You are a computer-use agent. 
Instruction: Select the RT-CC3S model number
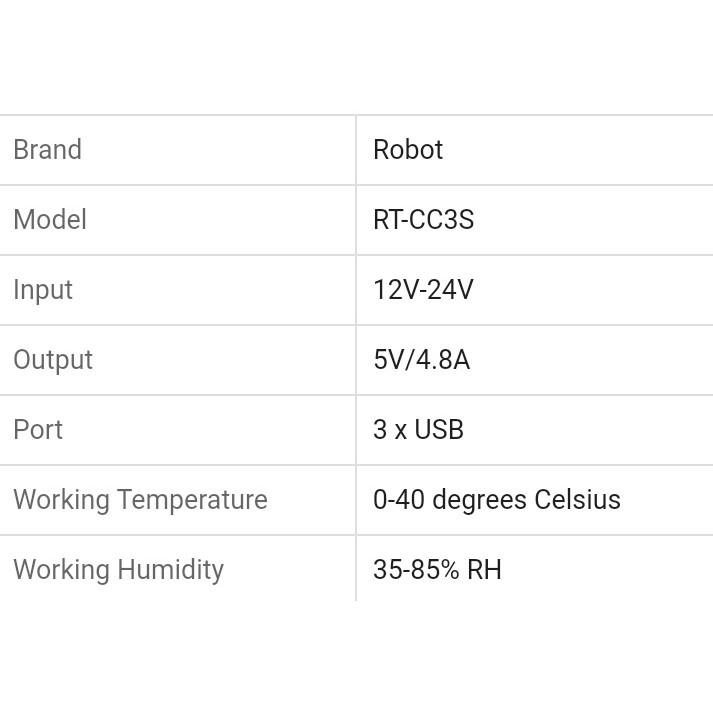click(423, 220)
